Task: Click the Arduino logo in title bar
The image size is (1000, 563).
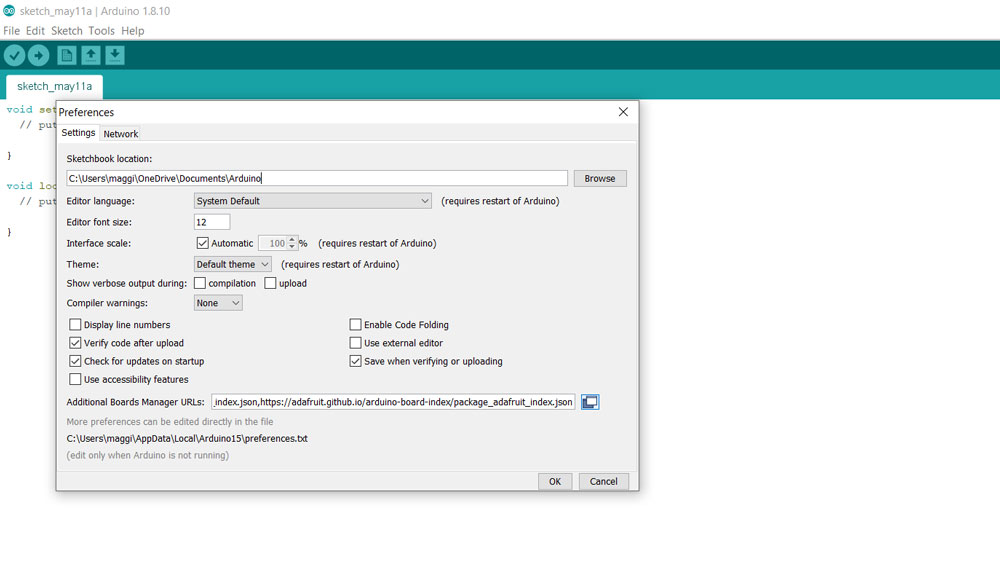Action: click(9, 11)
